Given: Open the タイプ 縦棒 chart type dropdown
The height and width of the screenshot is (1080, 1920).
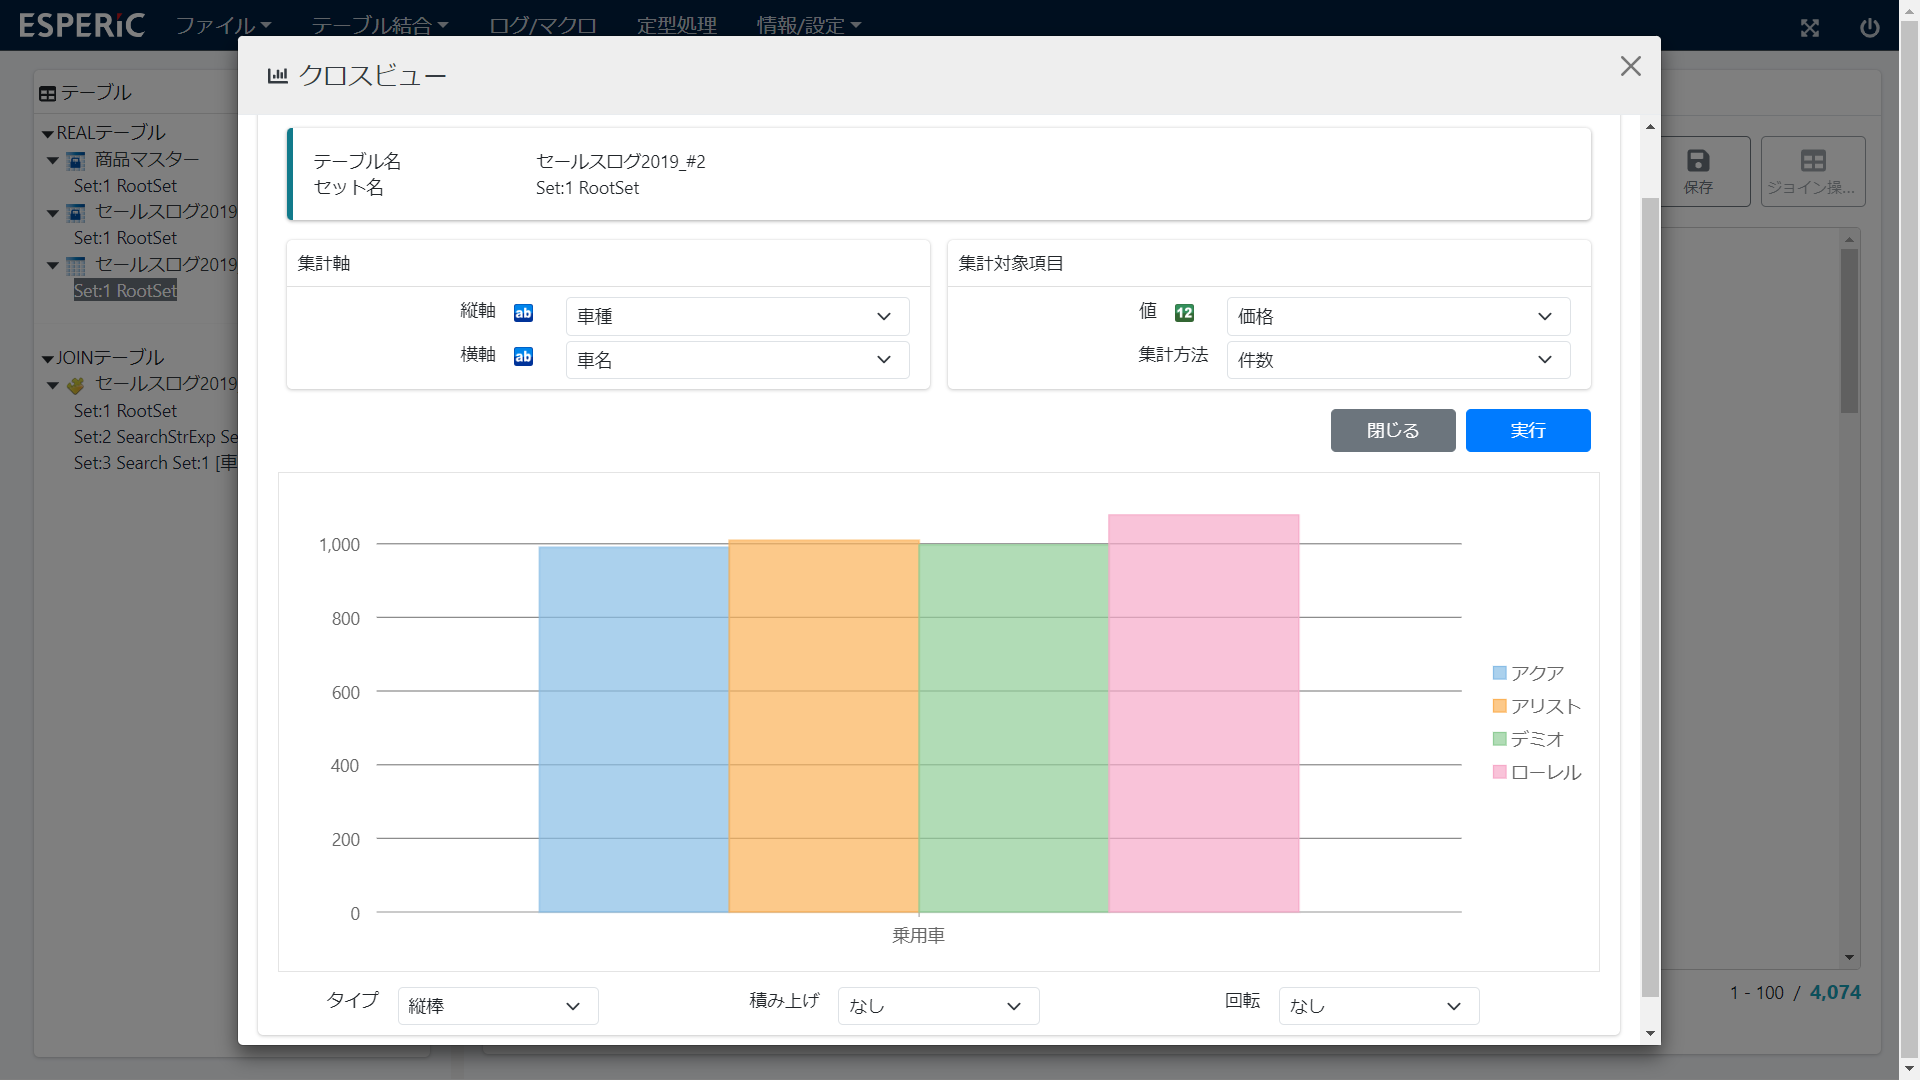Looking at the screenshot, I should (x=497, y=1006).
